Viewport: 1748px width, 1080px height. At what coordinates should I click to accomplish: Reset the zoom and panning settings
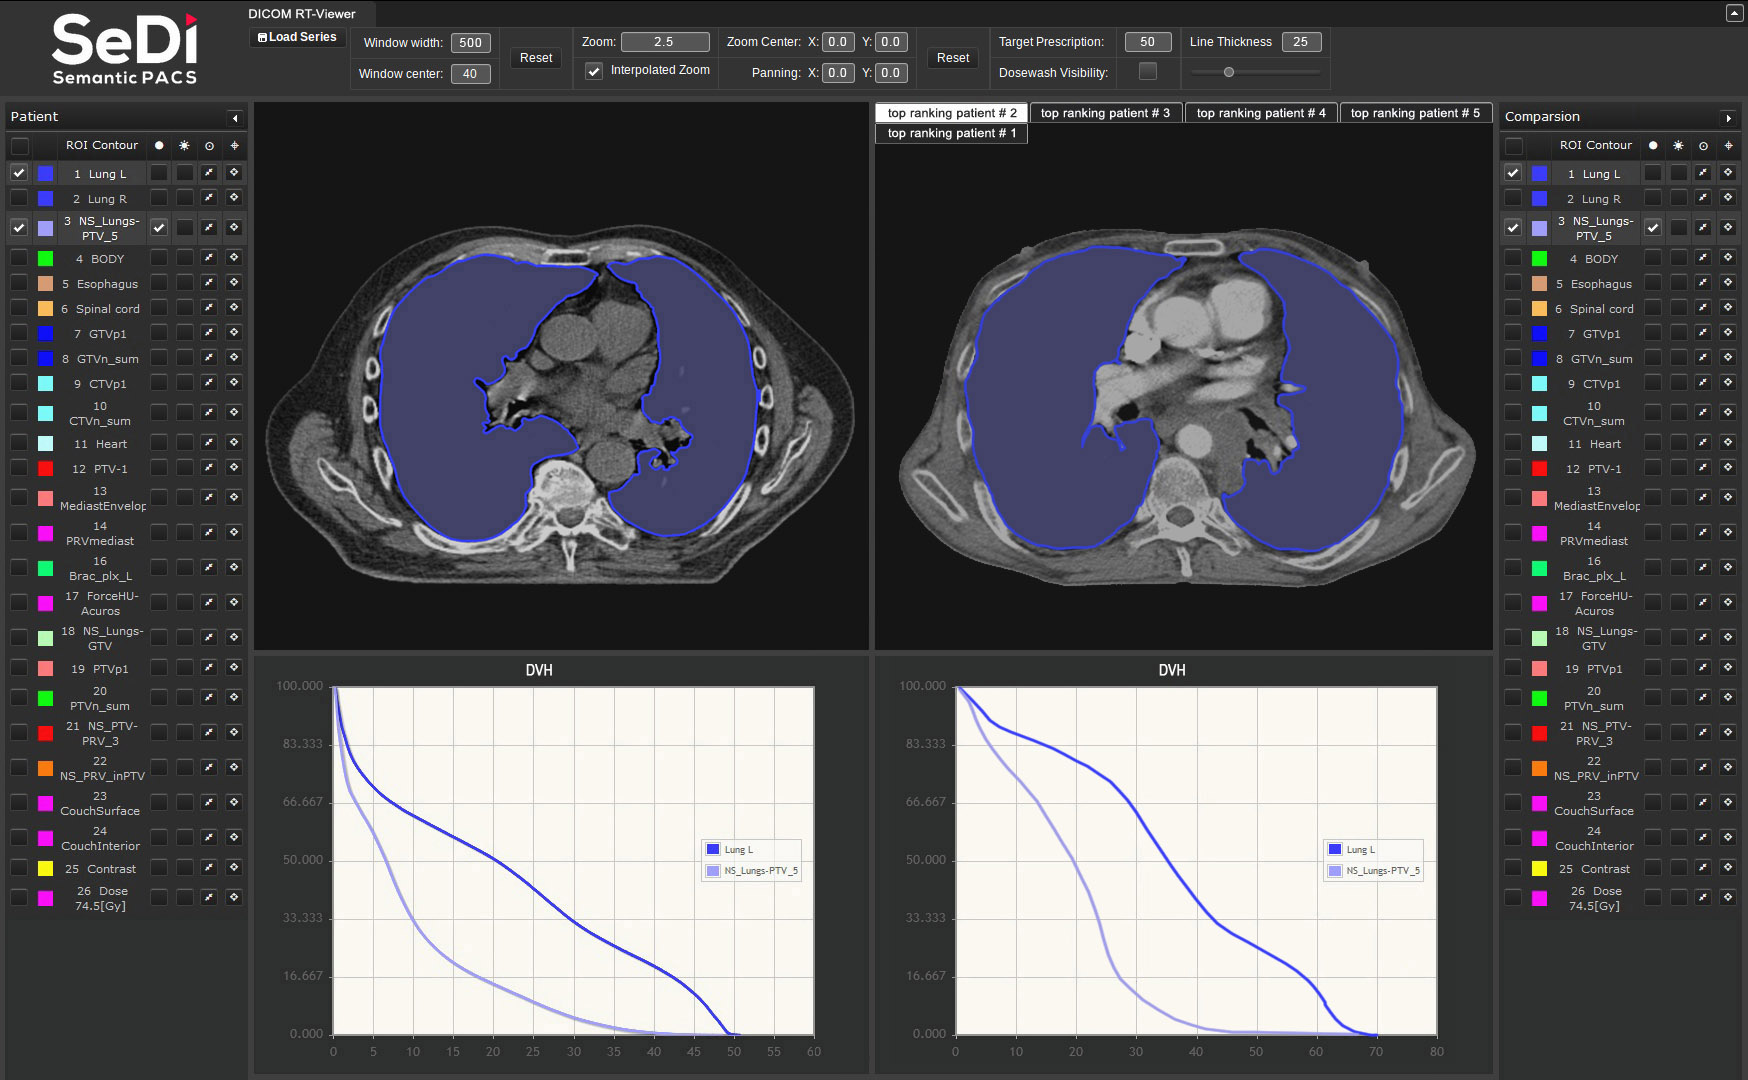click(953, 58)
